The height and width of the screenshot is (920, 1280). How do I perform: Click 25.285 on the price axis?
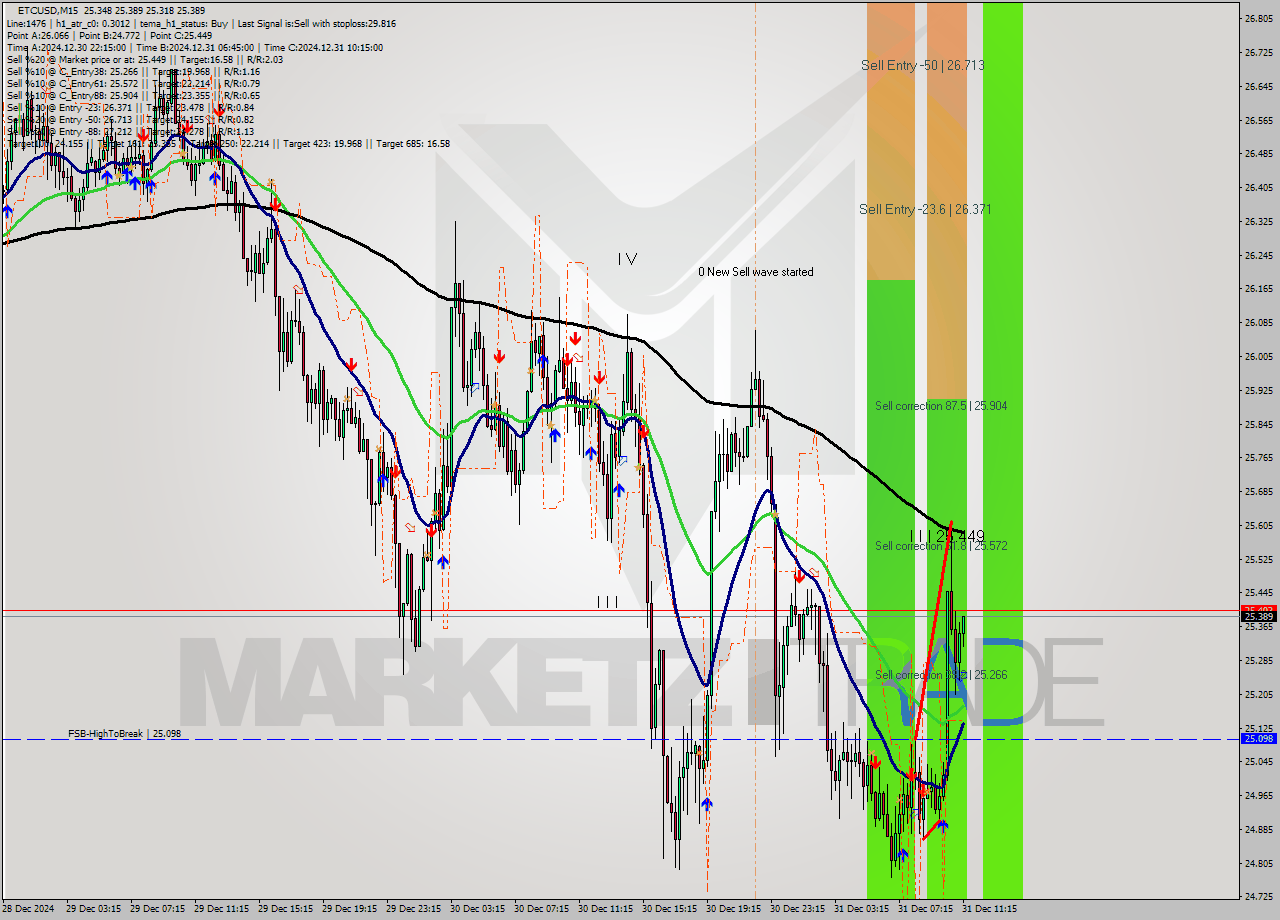coord(1258,660)
